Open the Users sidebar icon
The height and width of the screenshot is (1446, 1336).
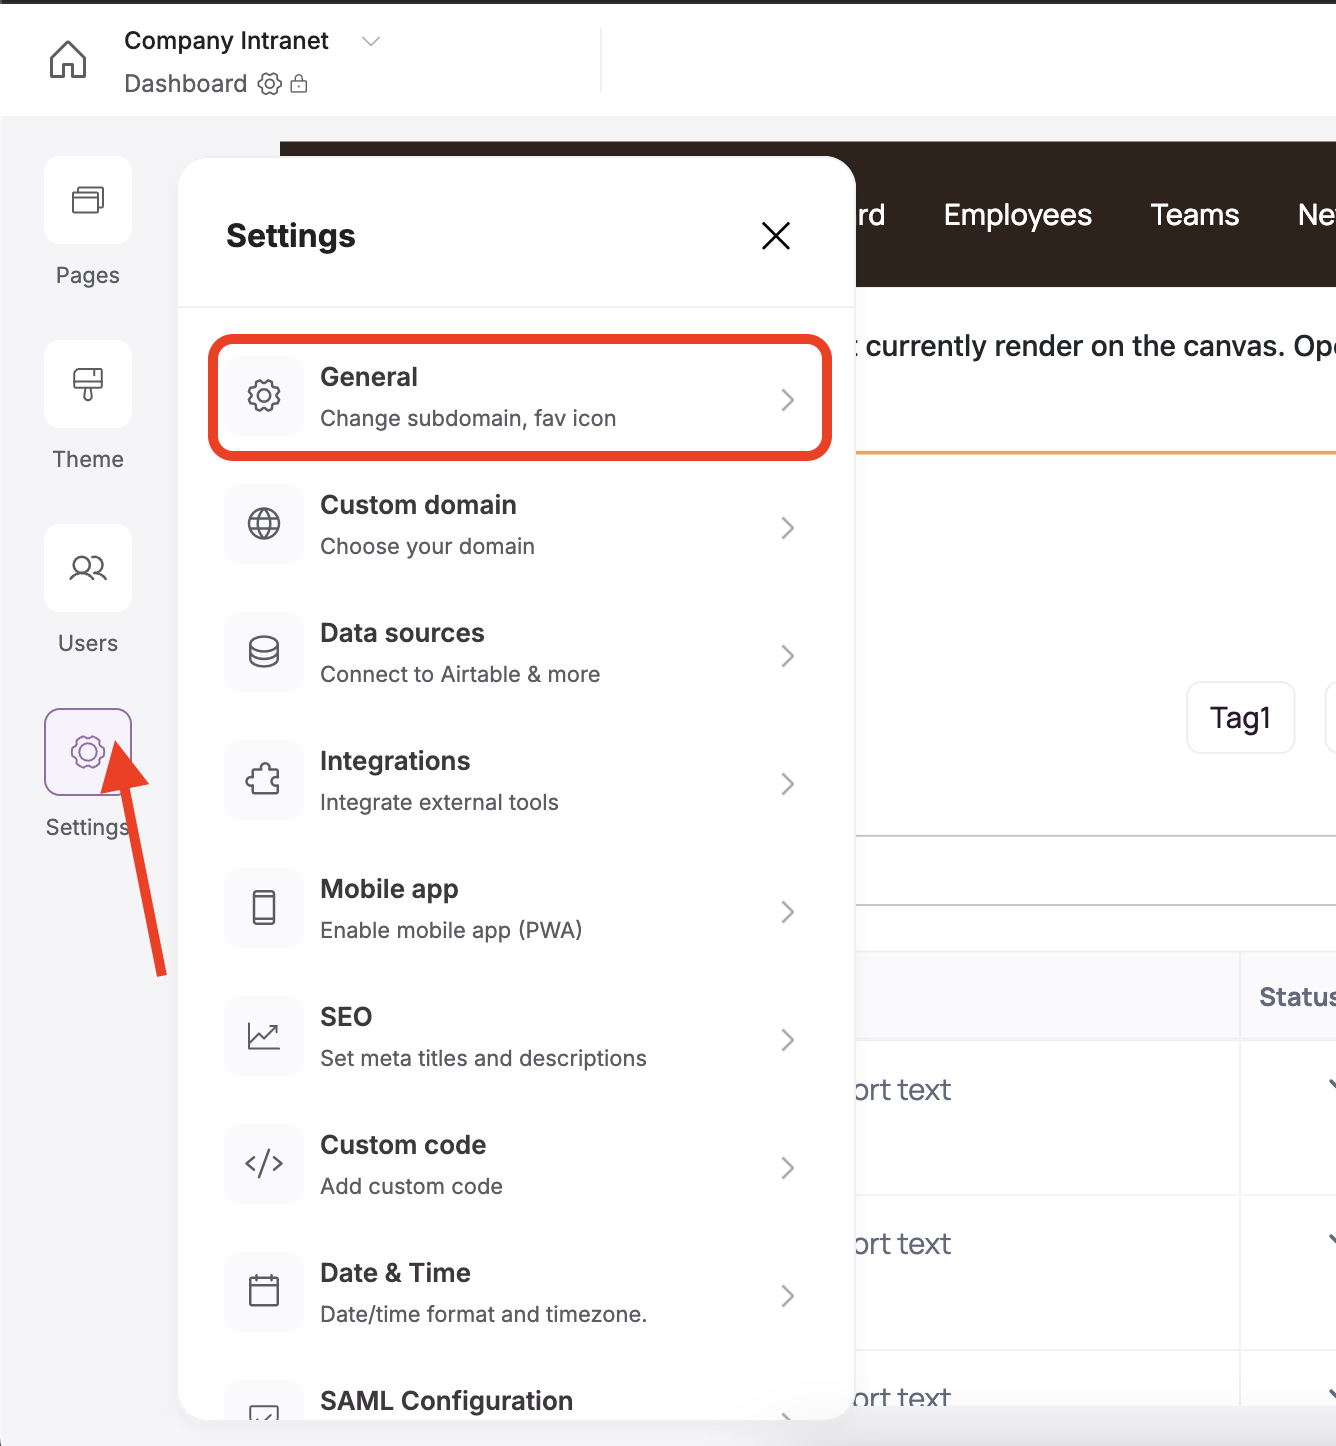coord(88,568)
